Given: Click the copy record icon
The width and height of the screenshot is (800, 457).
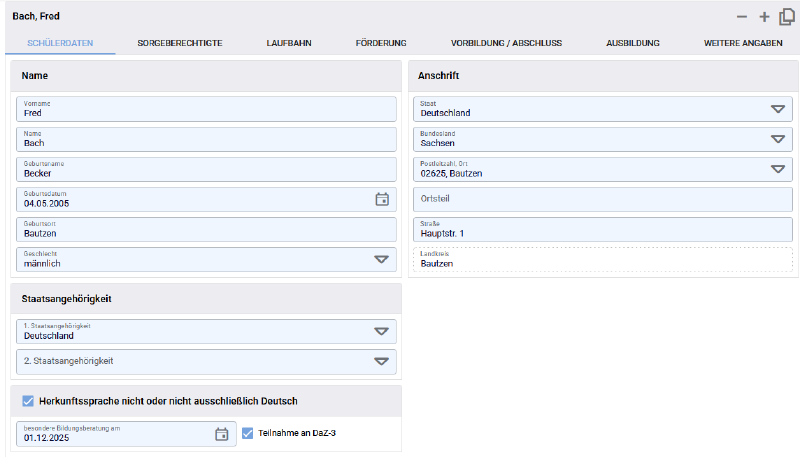Looking at the screenshot, I should pyautogui.click(x=787, y=16).
